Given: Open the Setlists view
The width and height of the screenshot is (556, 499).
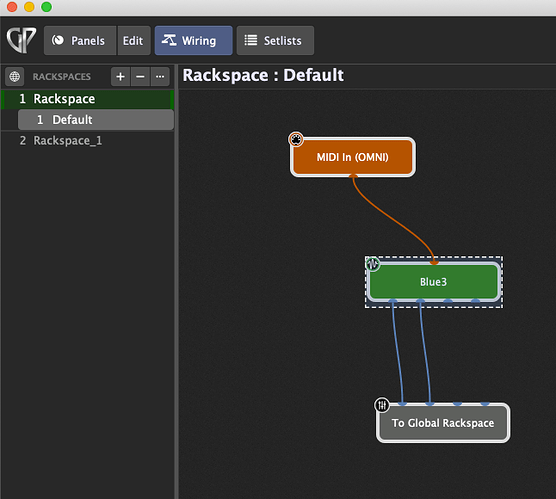Looking at the screenshot, I should coord(275,40).
